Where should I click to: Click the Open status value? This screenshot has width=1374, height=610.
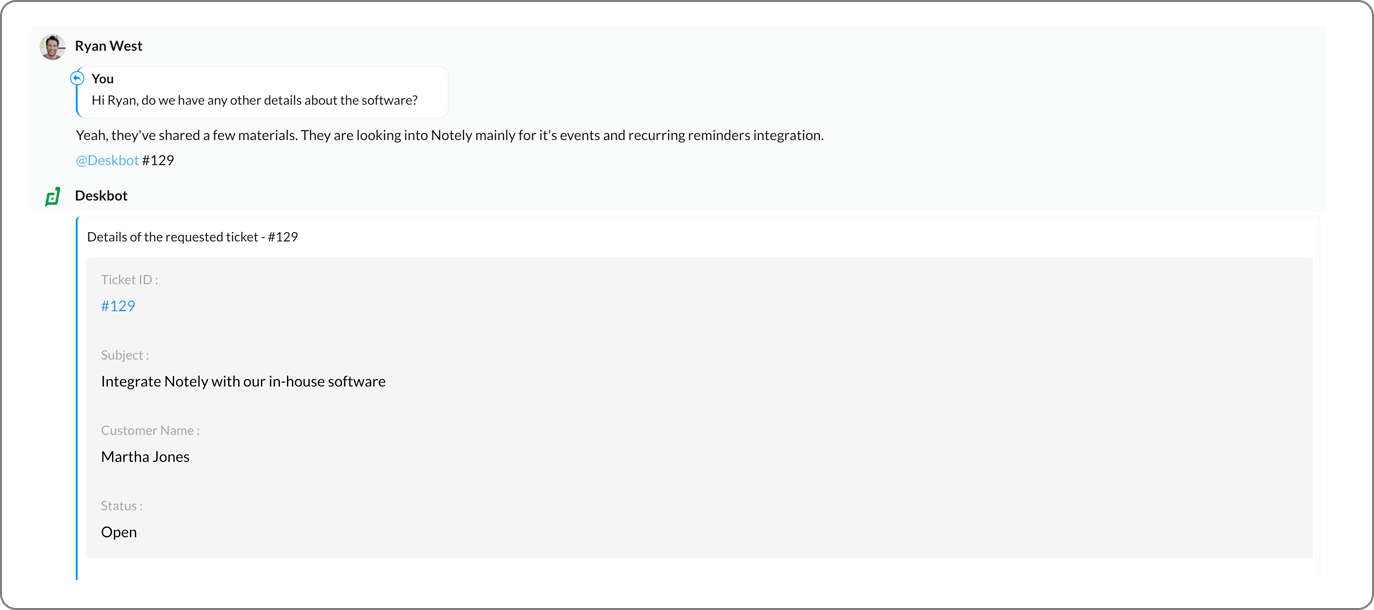point(119,532)
